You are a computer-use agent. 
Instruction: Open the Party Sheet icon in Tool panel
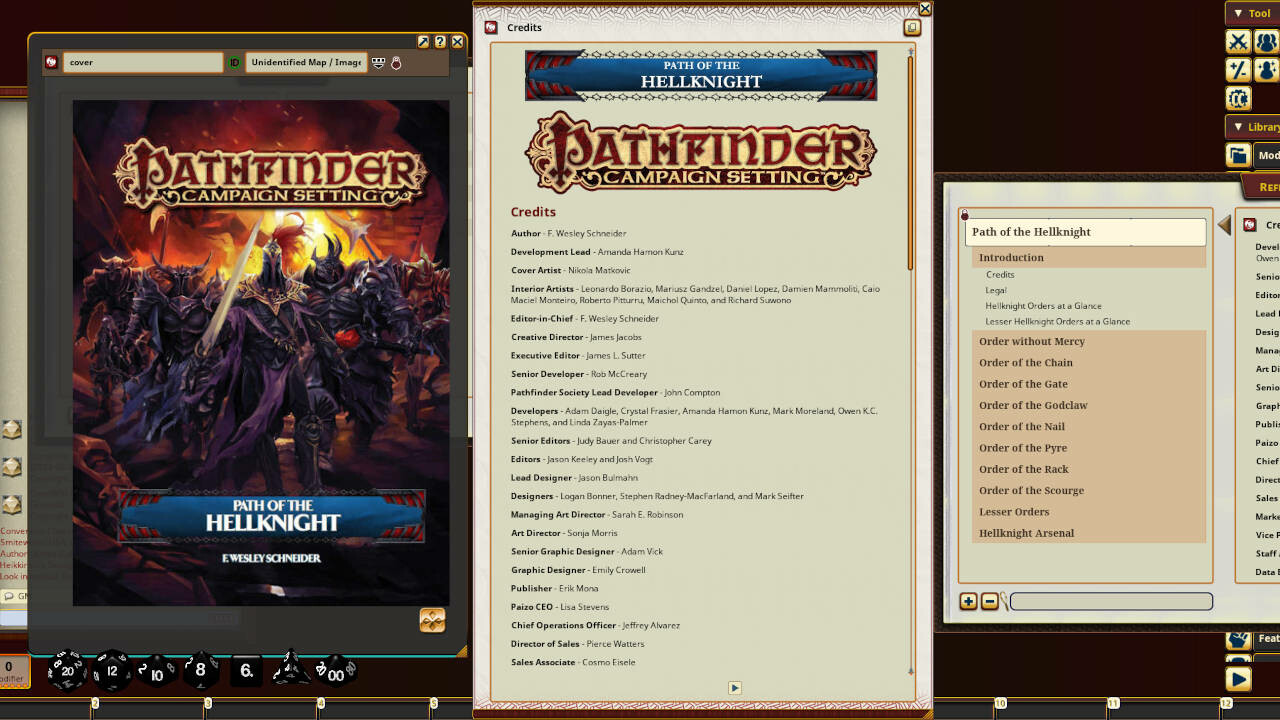pyautogui.click(x=1266, y=41)
